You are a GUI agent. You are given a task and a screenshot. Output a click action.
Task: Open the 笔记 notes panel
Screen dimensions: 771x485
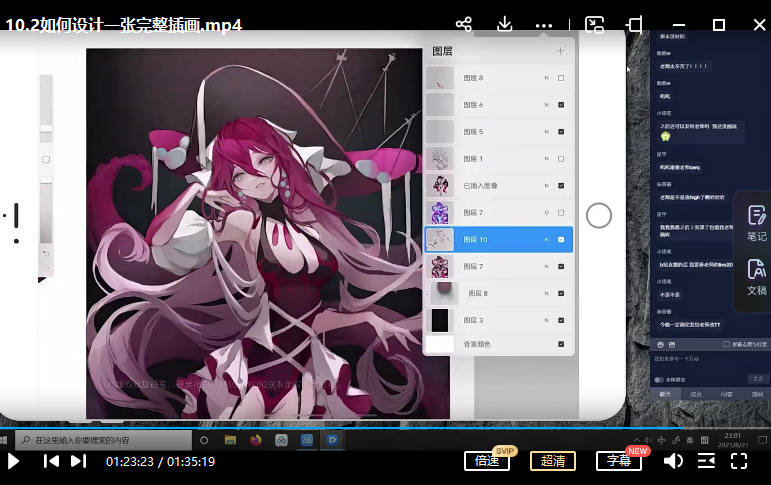756,222
